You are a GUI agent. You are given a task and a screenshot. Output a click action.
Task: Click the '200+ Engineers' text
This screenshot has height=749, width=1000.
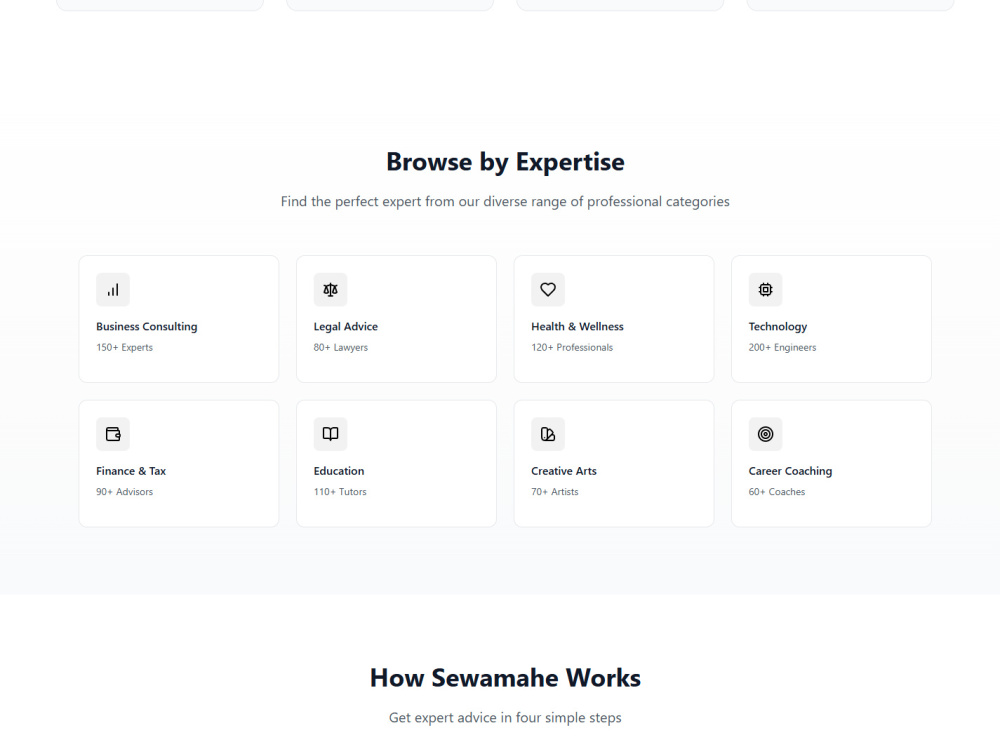[782, 348]
